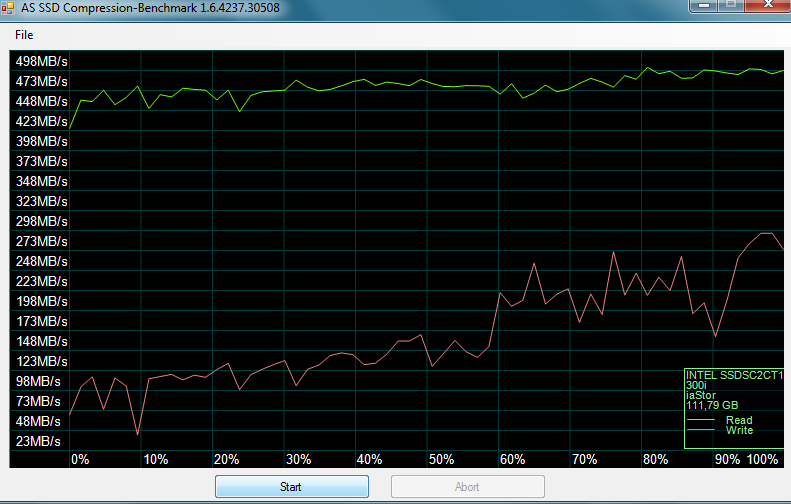Click the 10% compression axis label

click(x=156, y=460)
